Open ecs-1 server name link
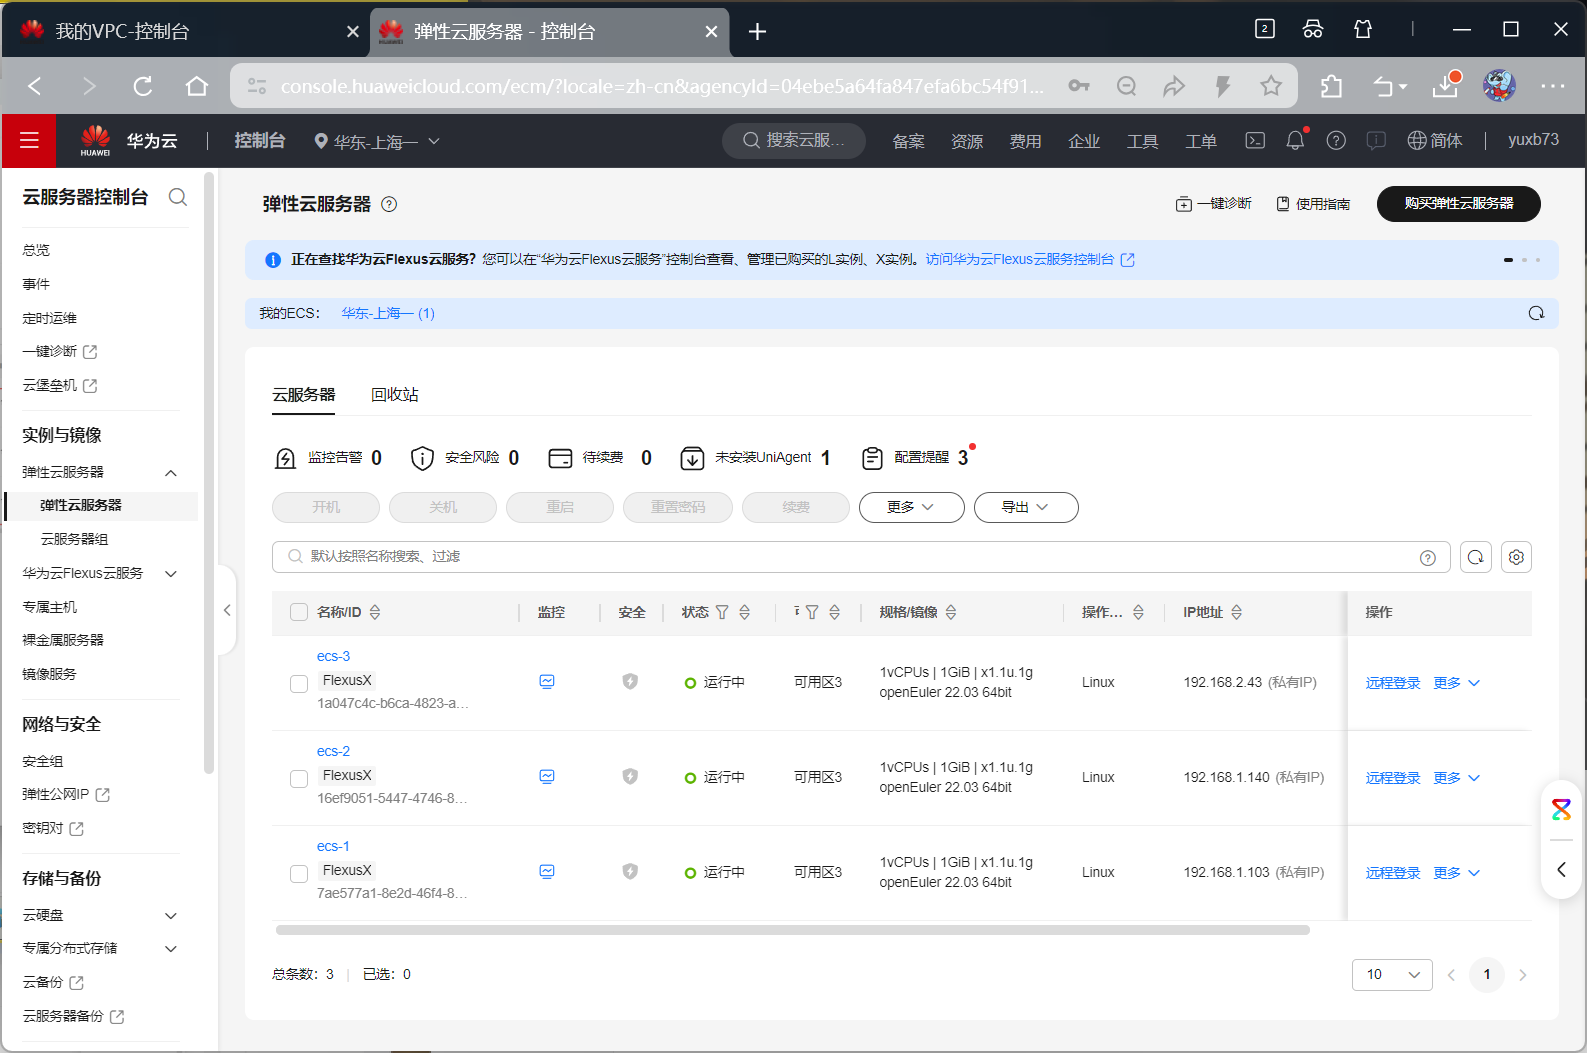This screenshot has height=1053, width=1587. click(x=333, y=846)
